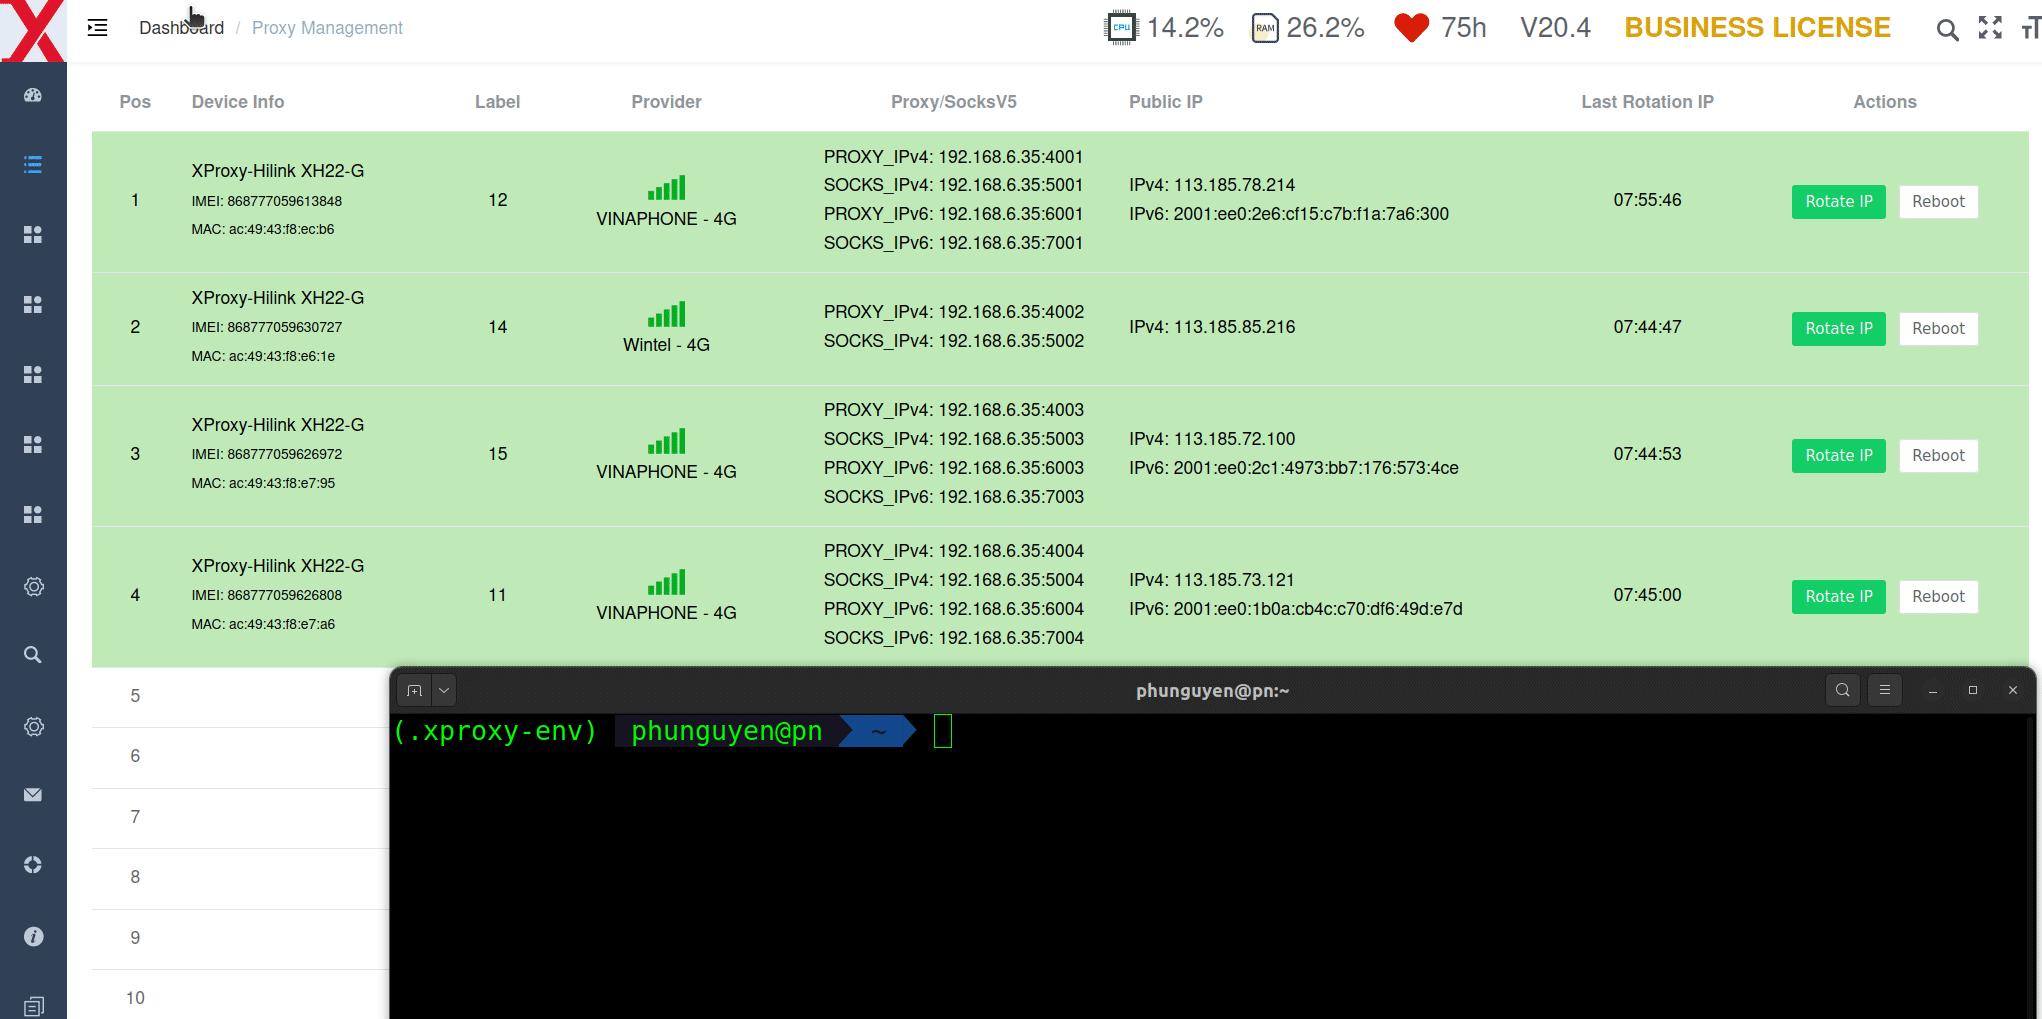Click the CPU usage chip icon
Screen dimensions: 2042x1019
(x=1121, y=28)
